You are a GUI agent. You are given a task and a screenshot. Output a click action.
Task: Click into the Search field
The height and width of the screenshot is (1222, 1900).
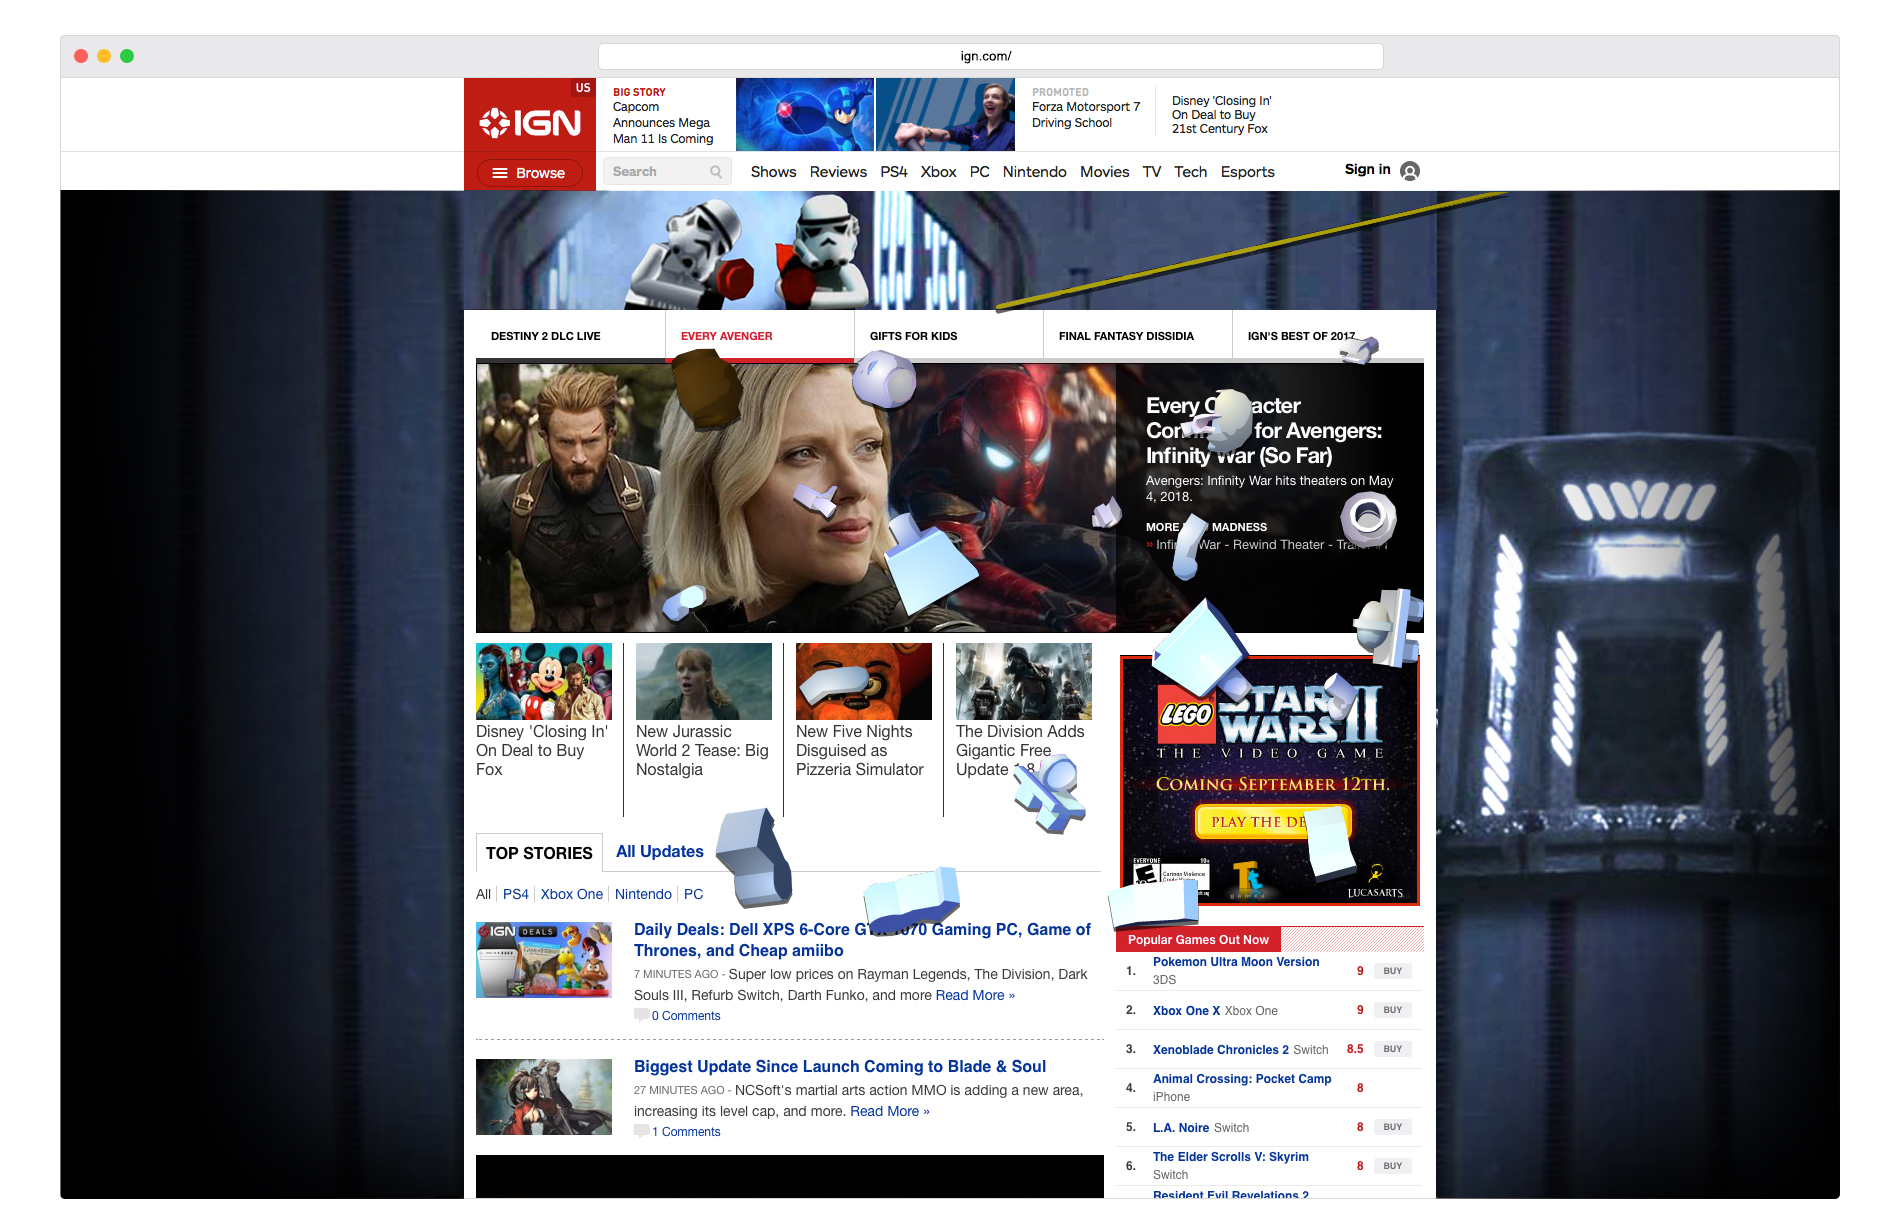(x=665, y=172)
